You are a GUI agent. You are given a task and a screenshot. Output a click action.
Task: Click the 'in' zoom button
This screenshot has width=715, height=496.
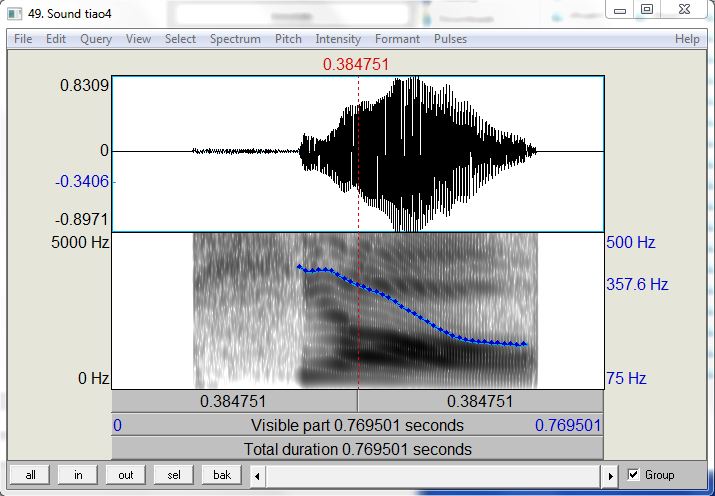click(x=78, y=475)
